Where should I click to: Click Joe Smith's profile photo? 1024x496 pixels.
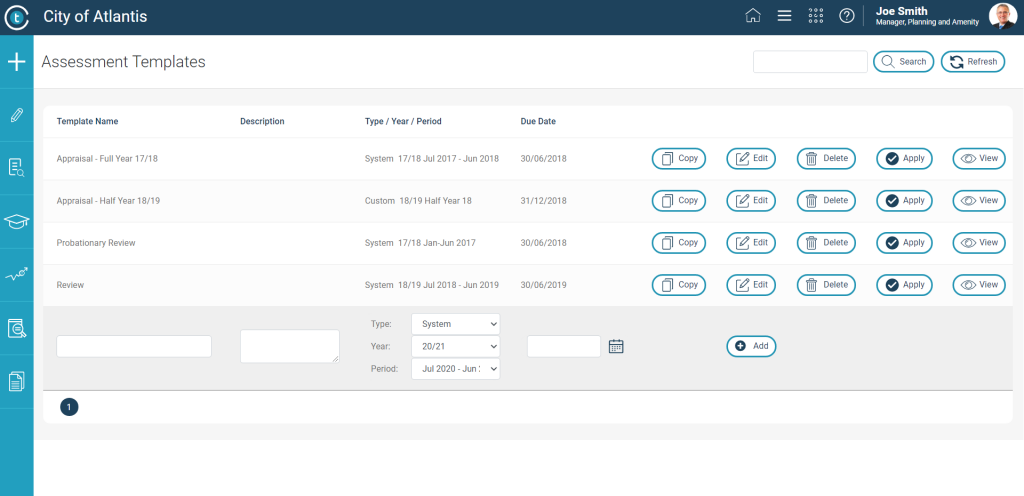click(x=1002, y=16)
